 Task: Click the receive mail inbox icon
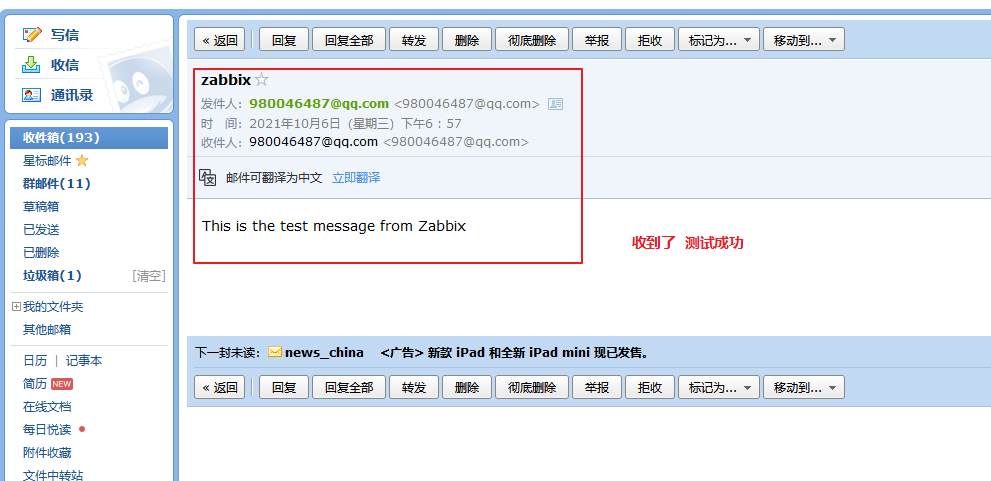(31, 64)
